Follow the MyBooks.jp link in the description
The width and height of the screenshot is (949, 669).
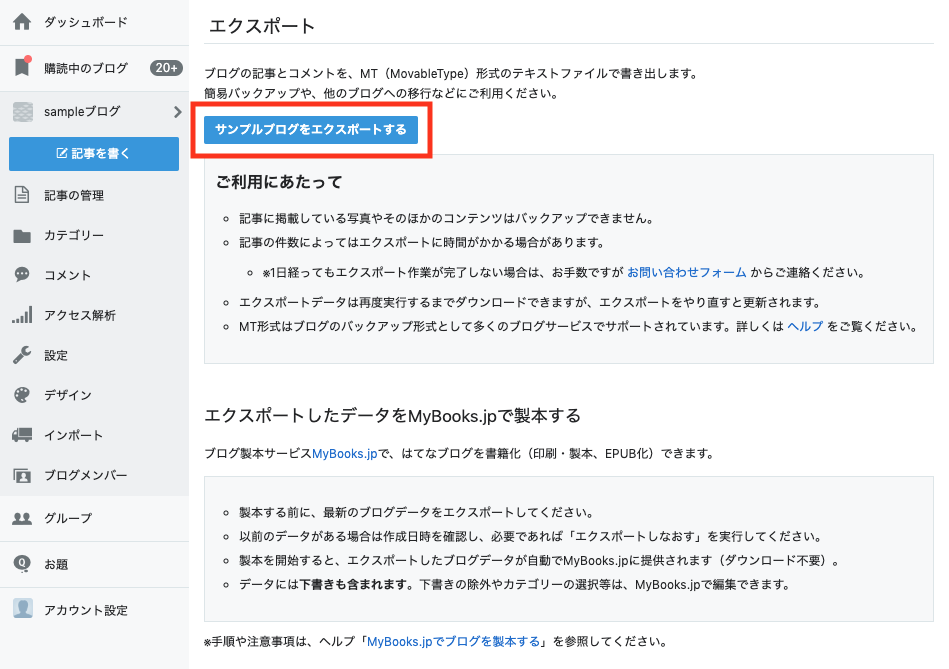click(x=344, y=453)
